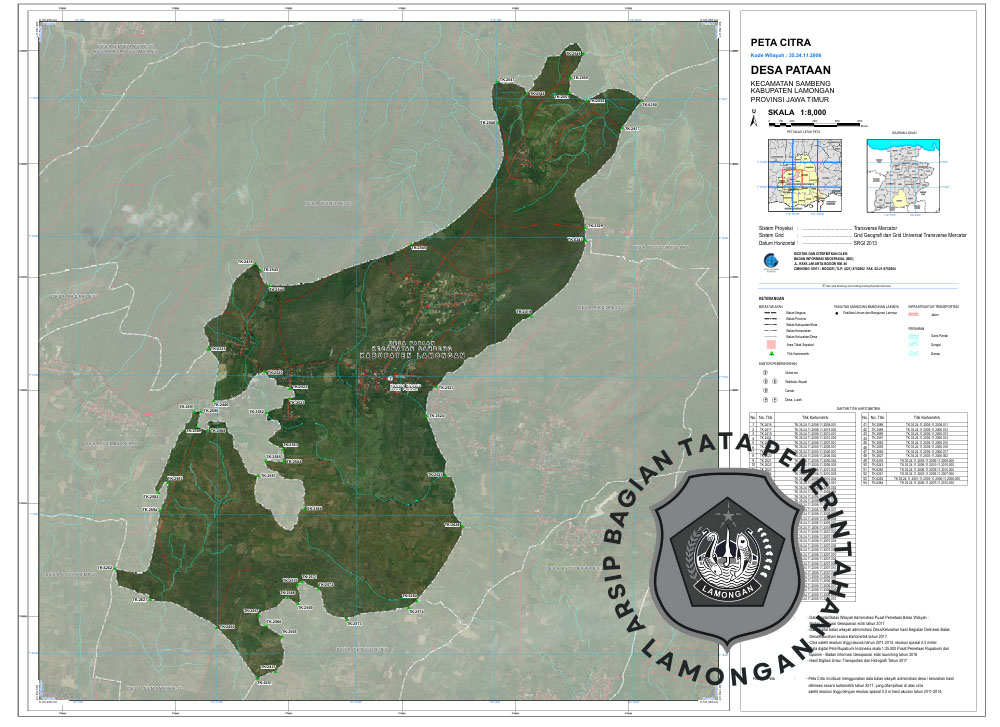Click the Sungai river legend symbol

tap(912, 343)
